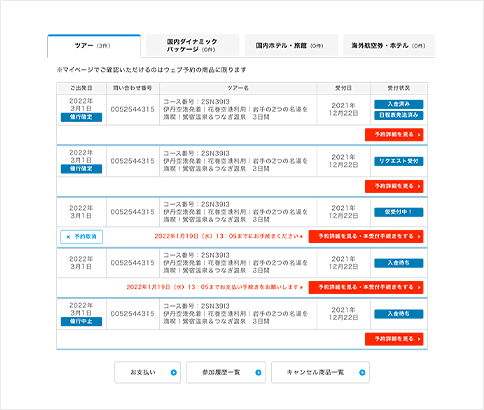Open the お支払い page button

pyautogui.click(x=147, y=372)
